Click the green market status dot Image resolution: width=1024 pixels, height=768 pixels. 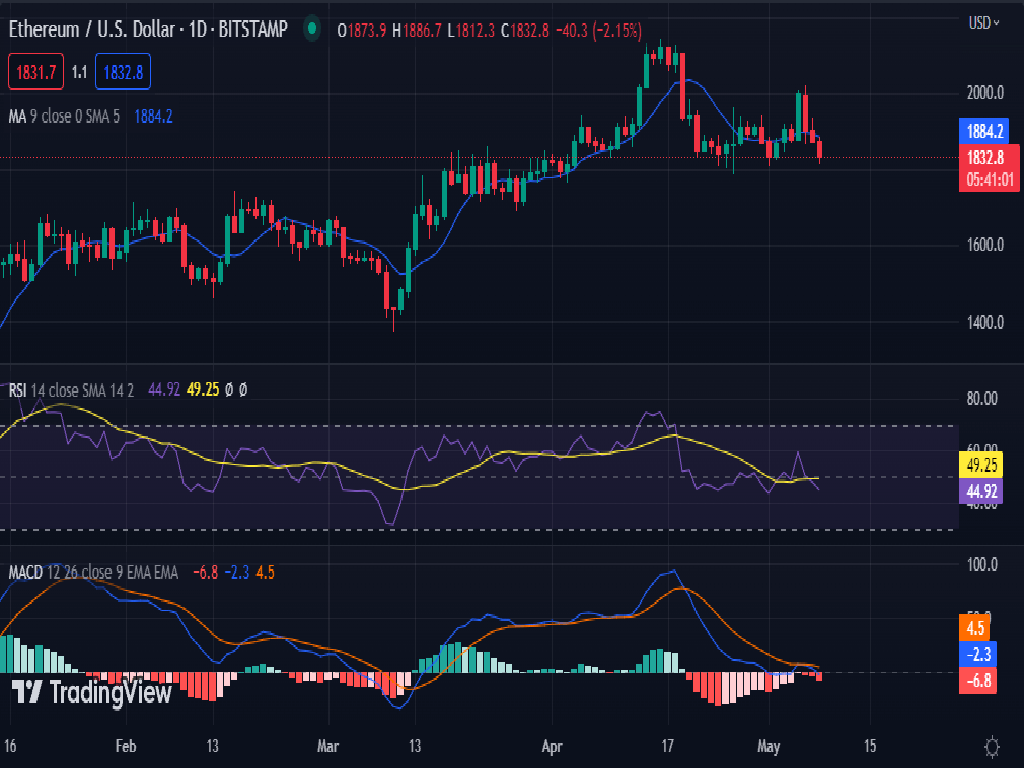coord(313,31)
